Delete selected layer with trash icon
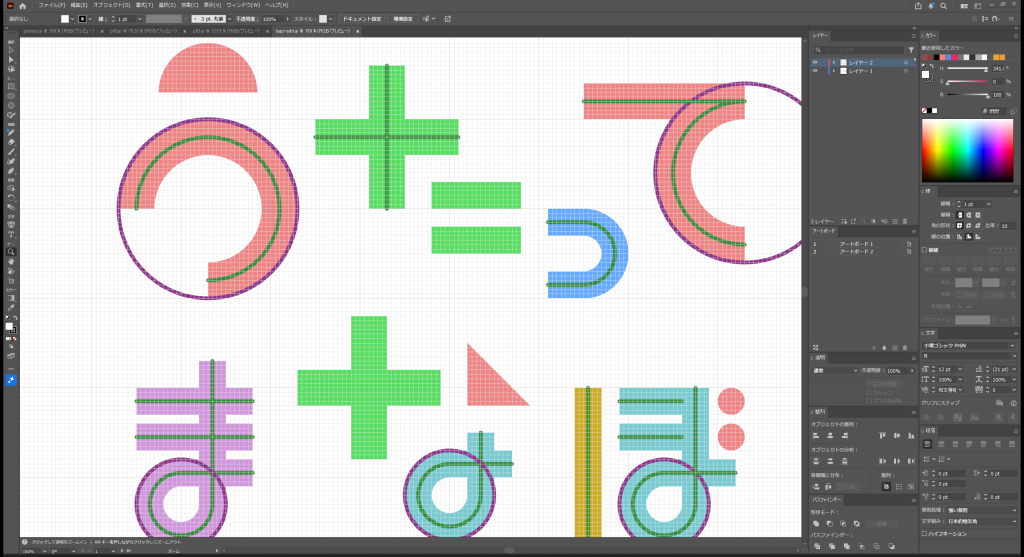This screenshot has width=1024, height=557. 904,221
